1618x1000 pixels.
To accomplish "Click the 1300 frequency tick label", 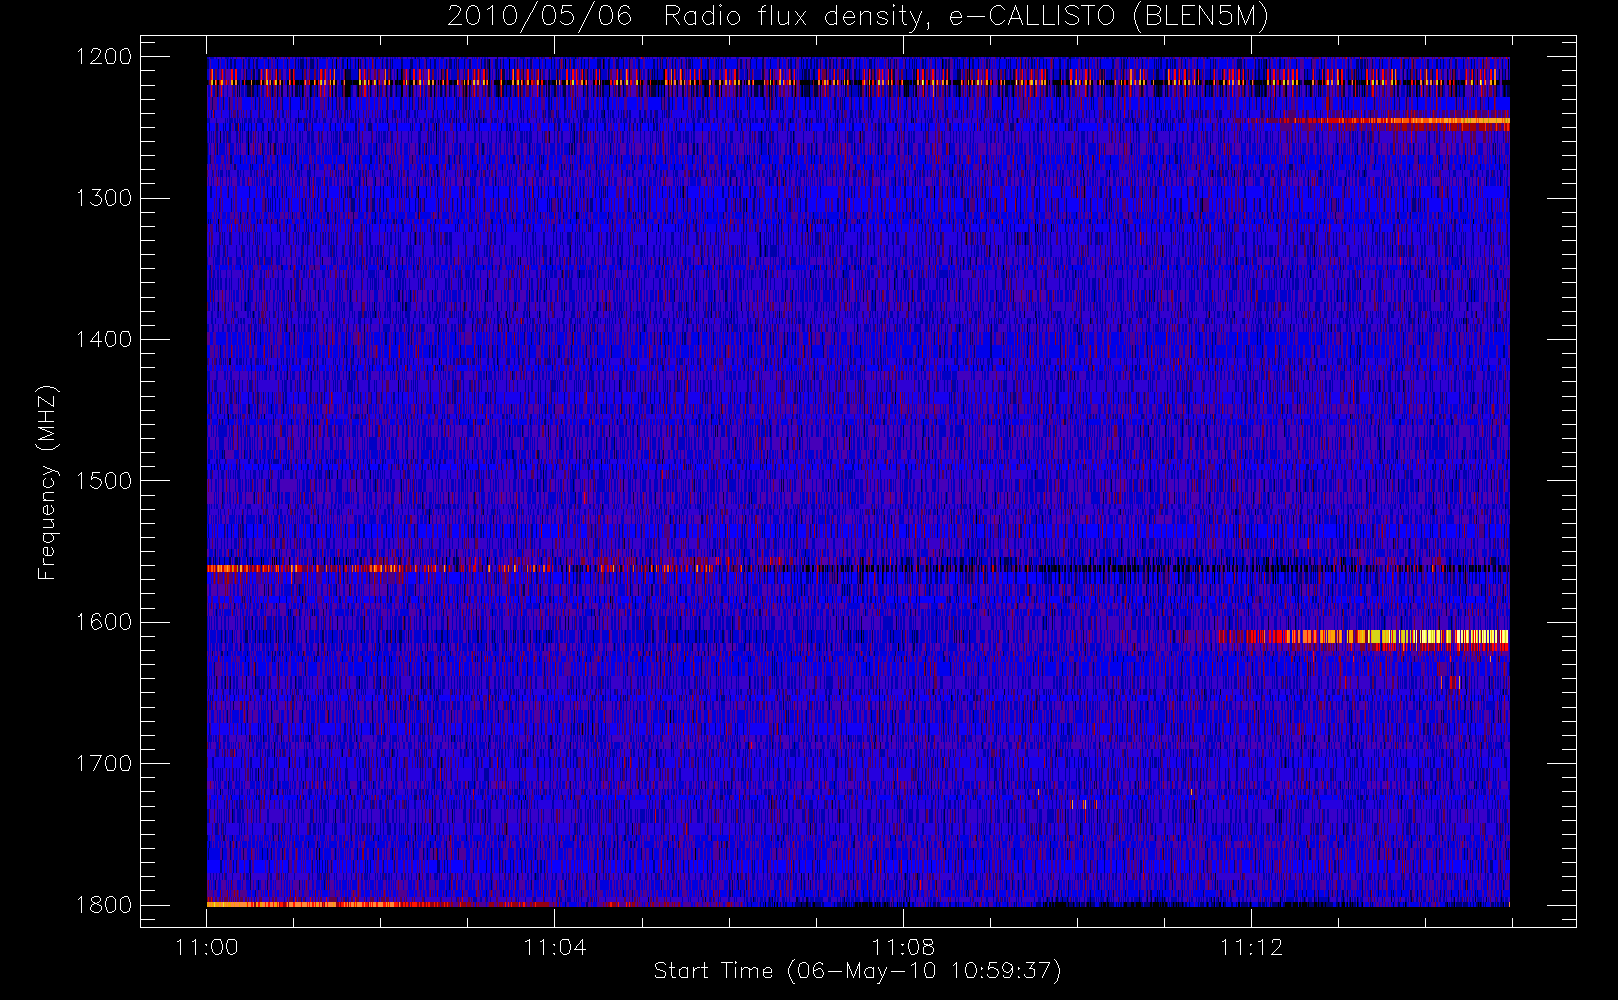I will click(x=104, y=198).
